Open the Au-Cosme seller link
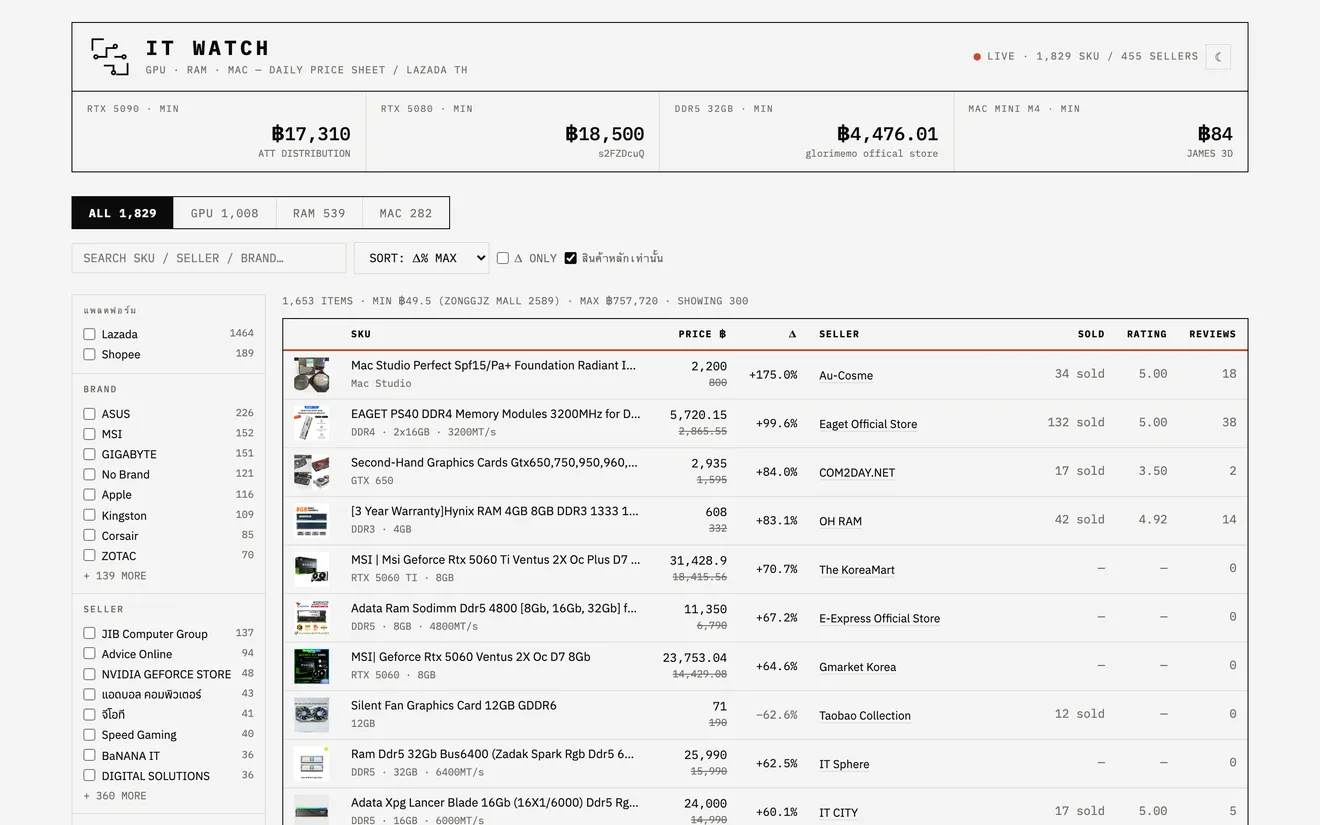Viewport: 1320px width, 825px height. click(x=846, y=376)
